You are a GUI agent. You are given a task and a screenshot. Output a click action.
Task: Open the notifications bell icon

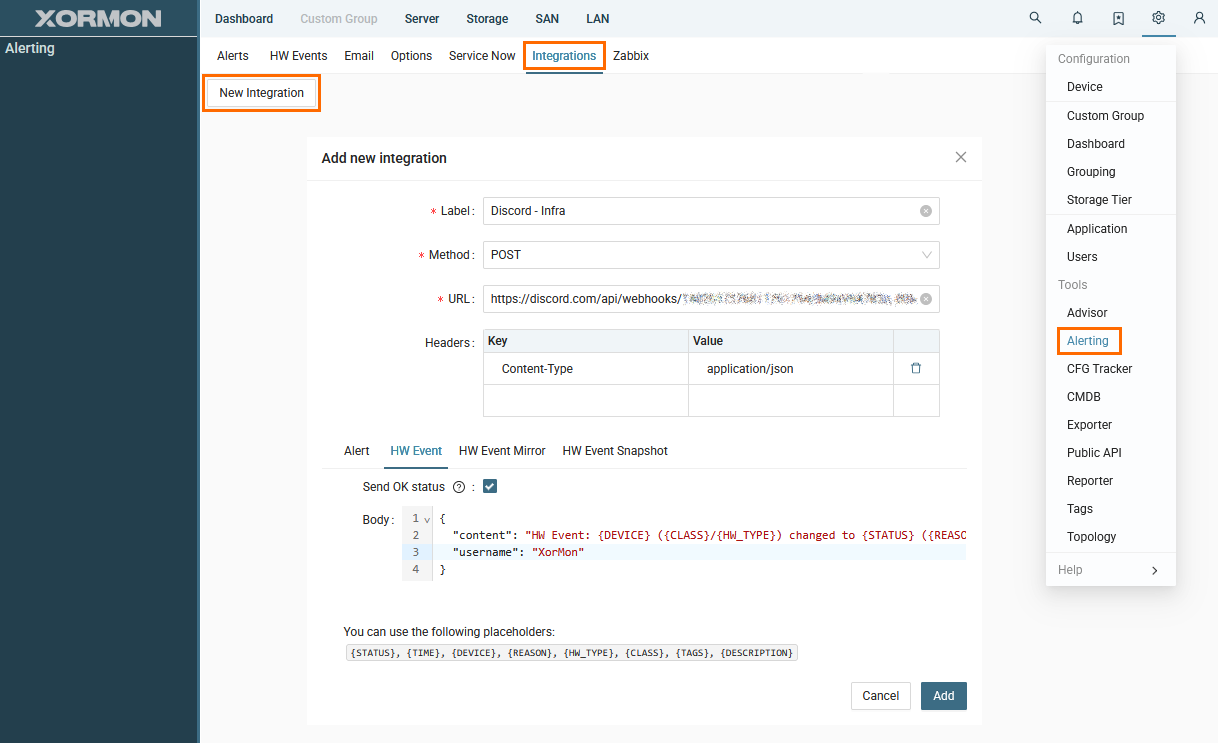point(1077,18)
